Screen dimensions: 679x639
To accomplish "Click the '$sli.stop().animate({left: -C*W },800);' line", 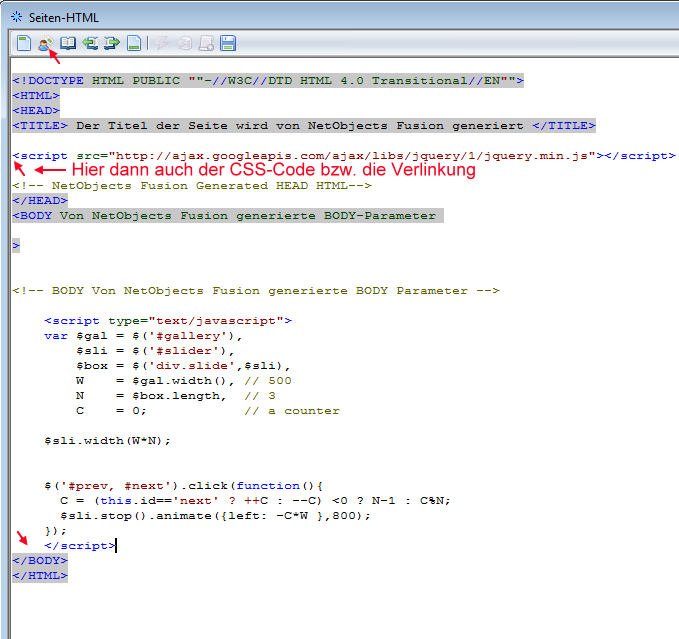I will pos(215,516).
